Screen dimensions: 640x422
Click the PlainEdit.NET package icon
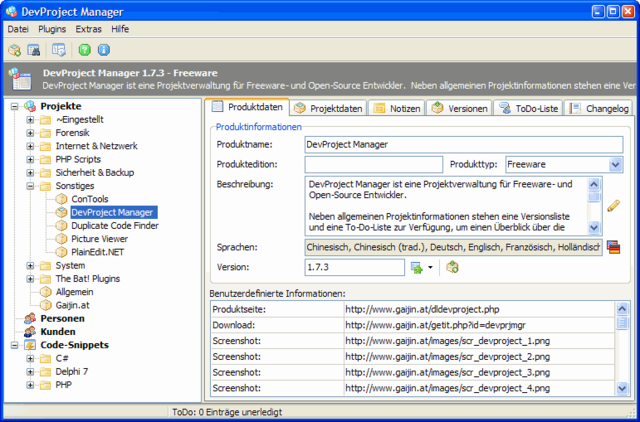coord(61,252)
